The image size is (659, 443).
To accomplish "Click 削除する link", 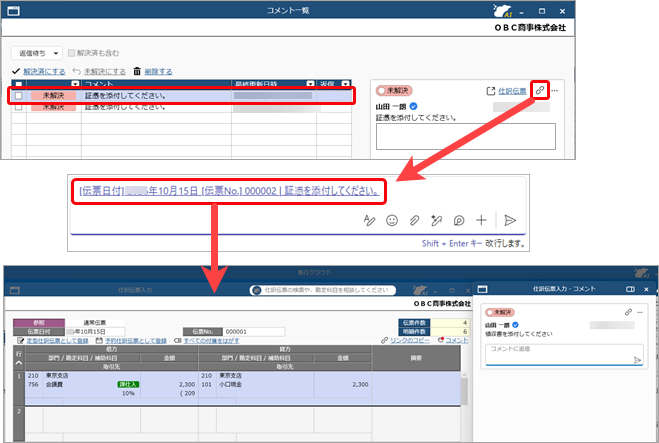I will click(x=158, y=71).
